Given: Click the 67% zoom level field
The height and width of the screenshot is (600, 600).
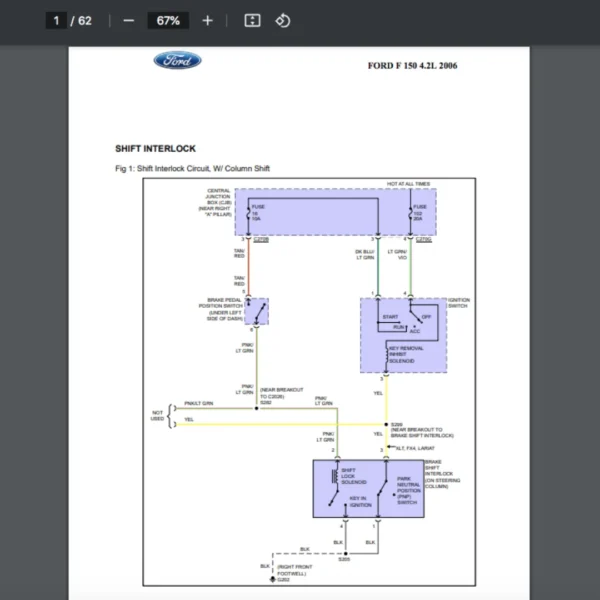Looking at the screenshot, I should click(x=167, y=20).
